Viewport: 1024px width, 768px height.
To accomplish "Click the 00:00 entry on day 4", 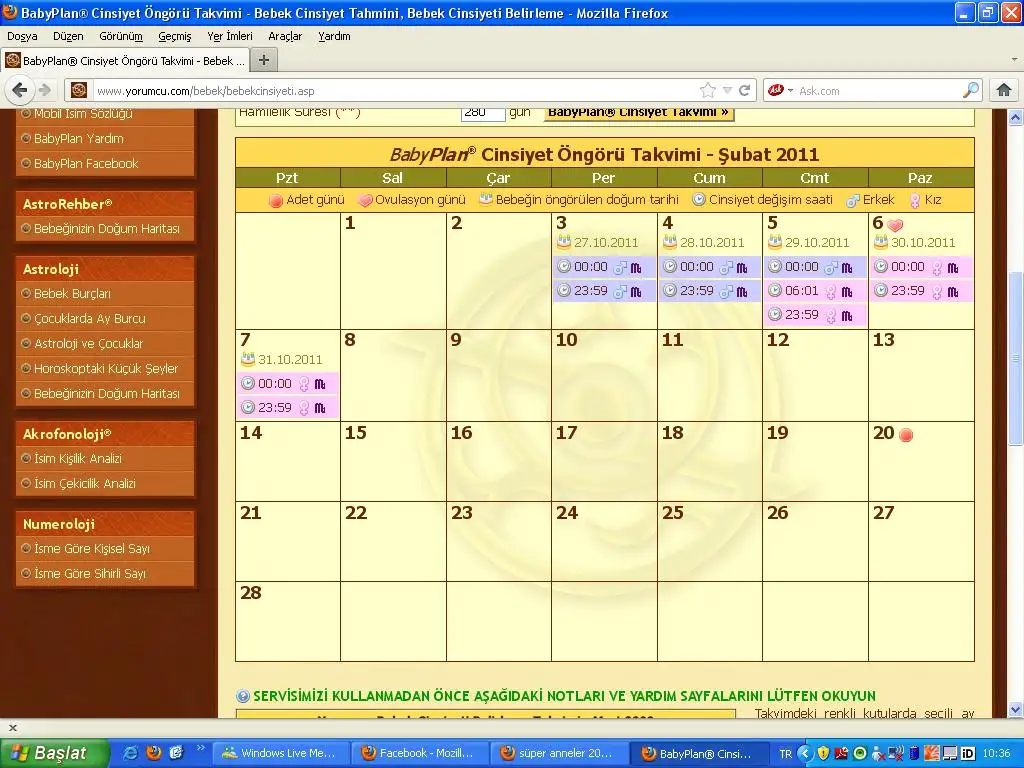I will [709, 267].
